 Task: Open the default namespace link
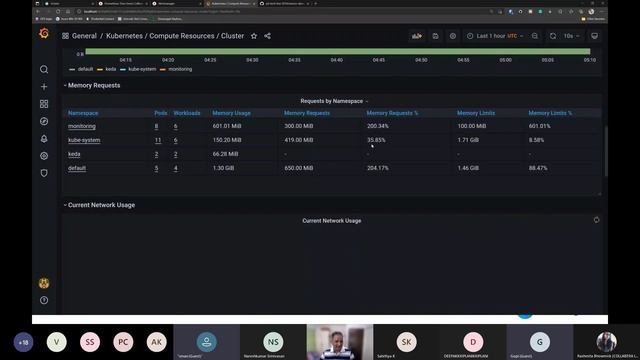(x=77, y=168)
